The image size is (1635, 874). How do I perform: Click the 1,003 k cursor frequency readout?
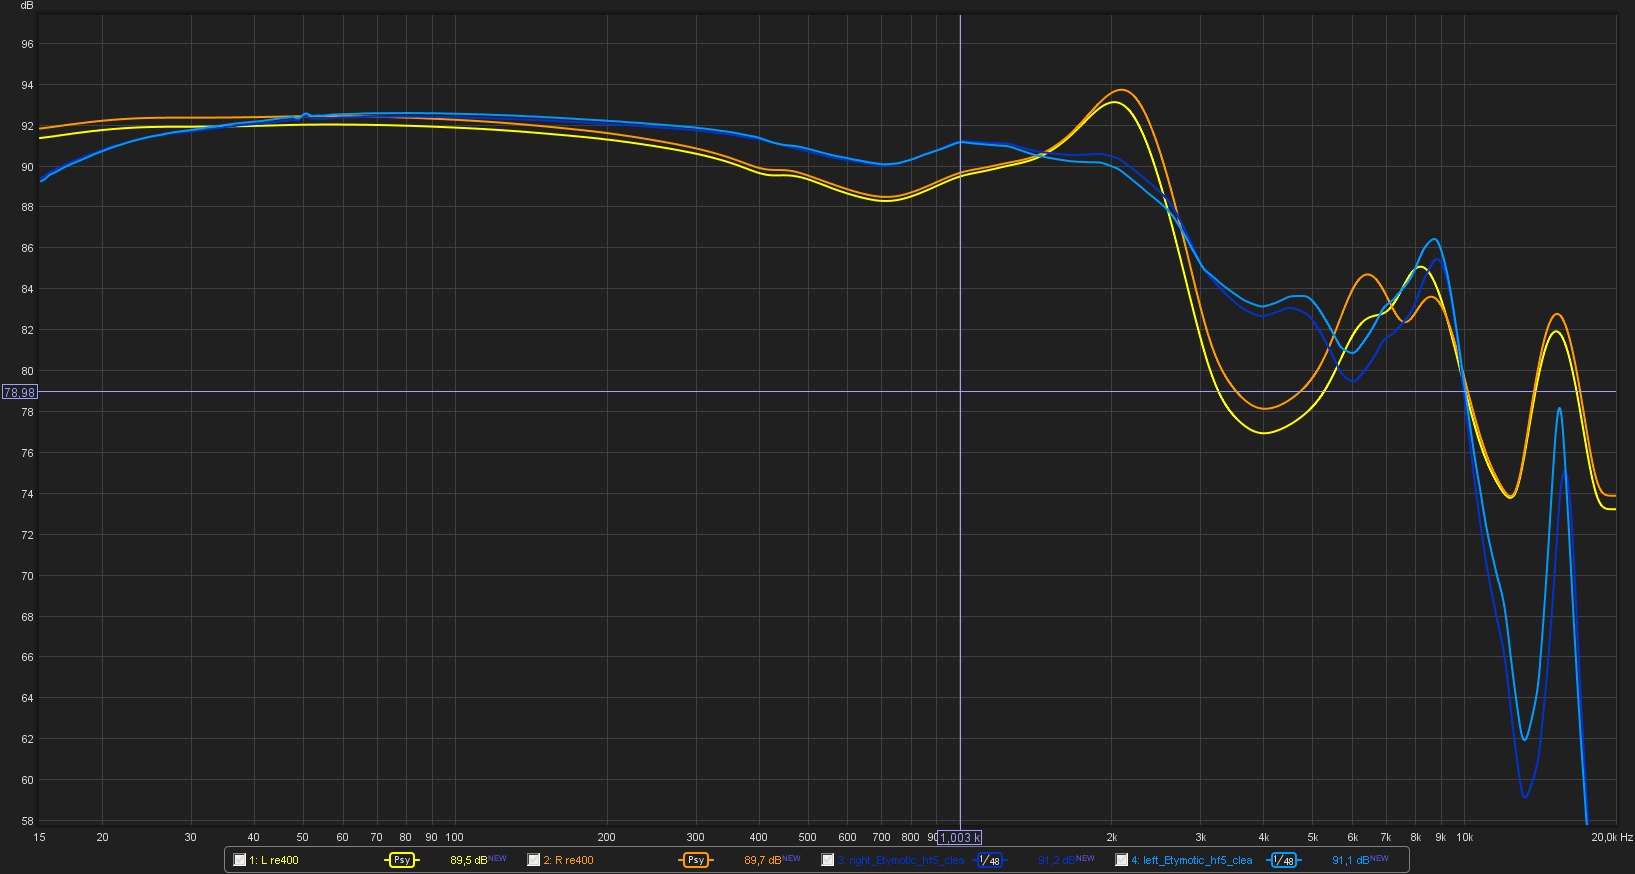(x=960, y=838)
